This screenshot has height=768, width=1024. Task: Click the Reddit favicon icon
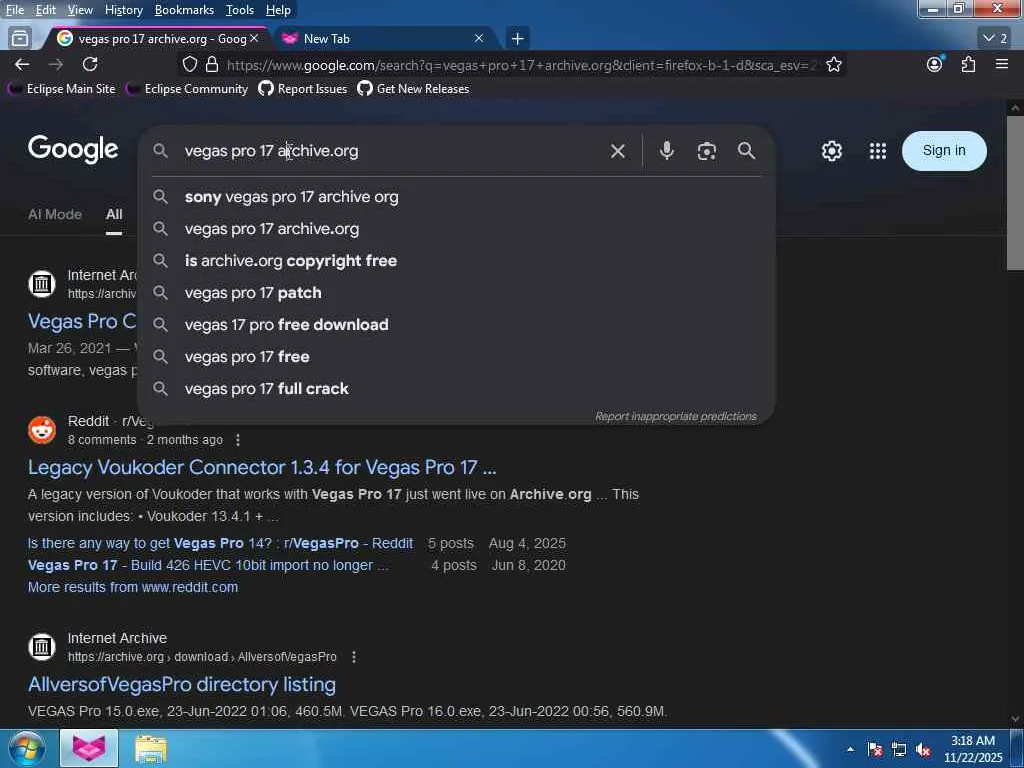pyautogui.click(x=42, y=430)
